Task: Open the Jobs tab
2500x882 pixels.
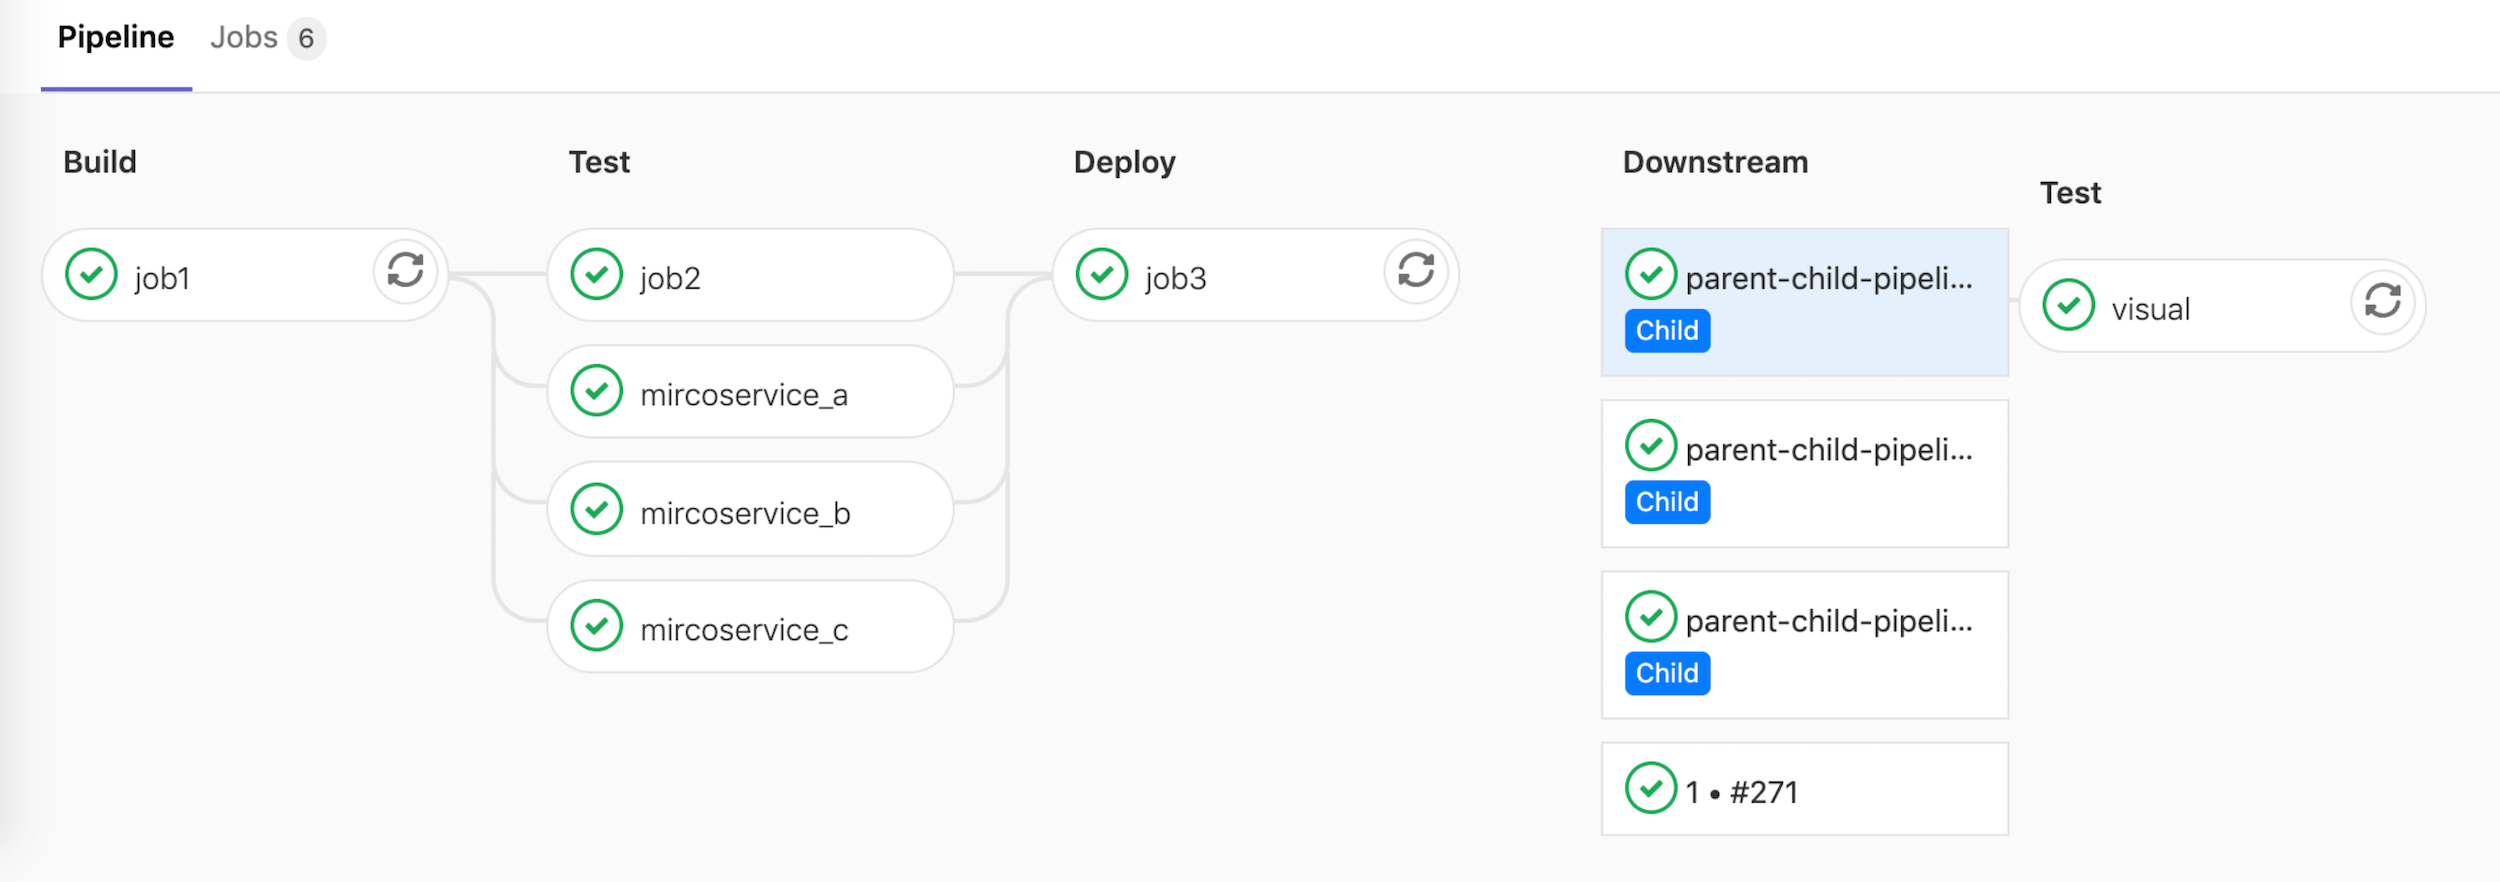Action: click(243, 38)
